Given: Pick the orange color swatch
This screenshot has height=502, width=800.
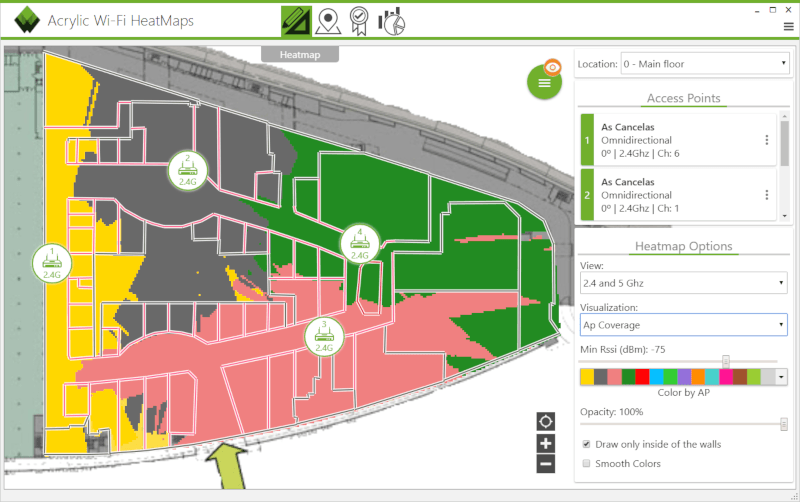Looking at the screenshot, I should click(x=698, y=377).
